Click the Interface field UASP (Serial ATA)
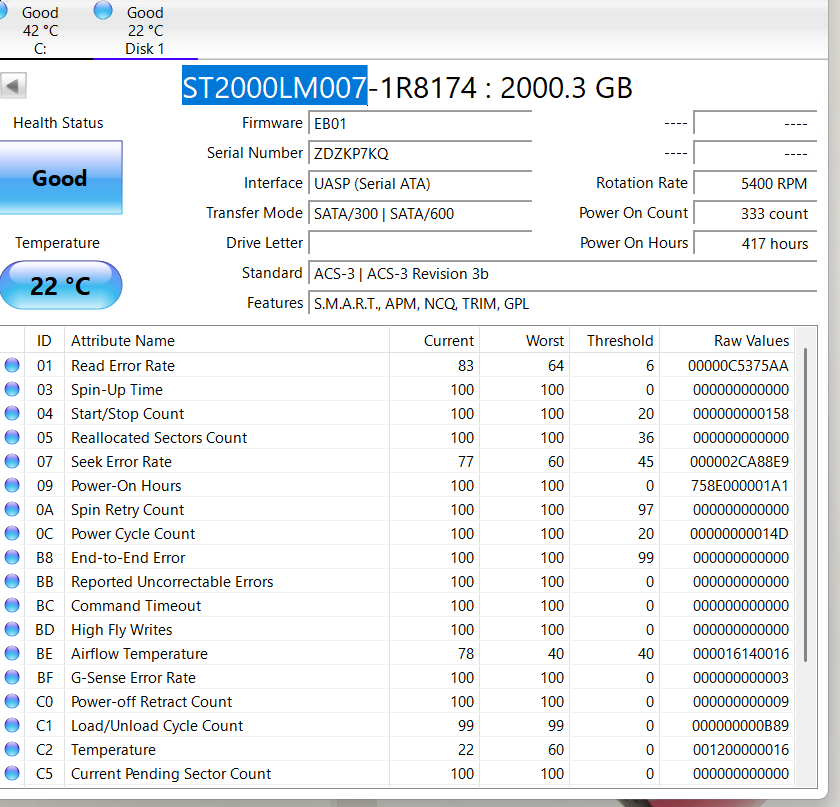 (420, 183)
